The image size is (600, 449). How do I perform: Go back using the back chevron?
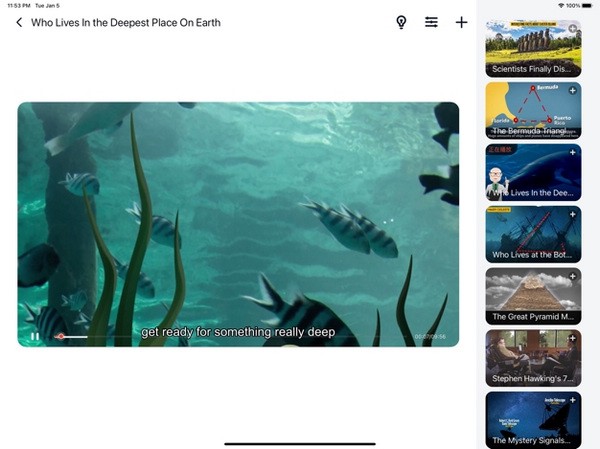pos(19,22)
